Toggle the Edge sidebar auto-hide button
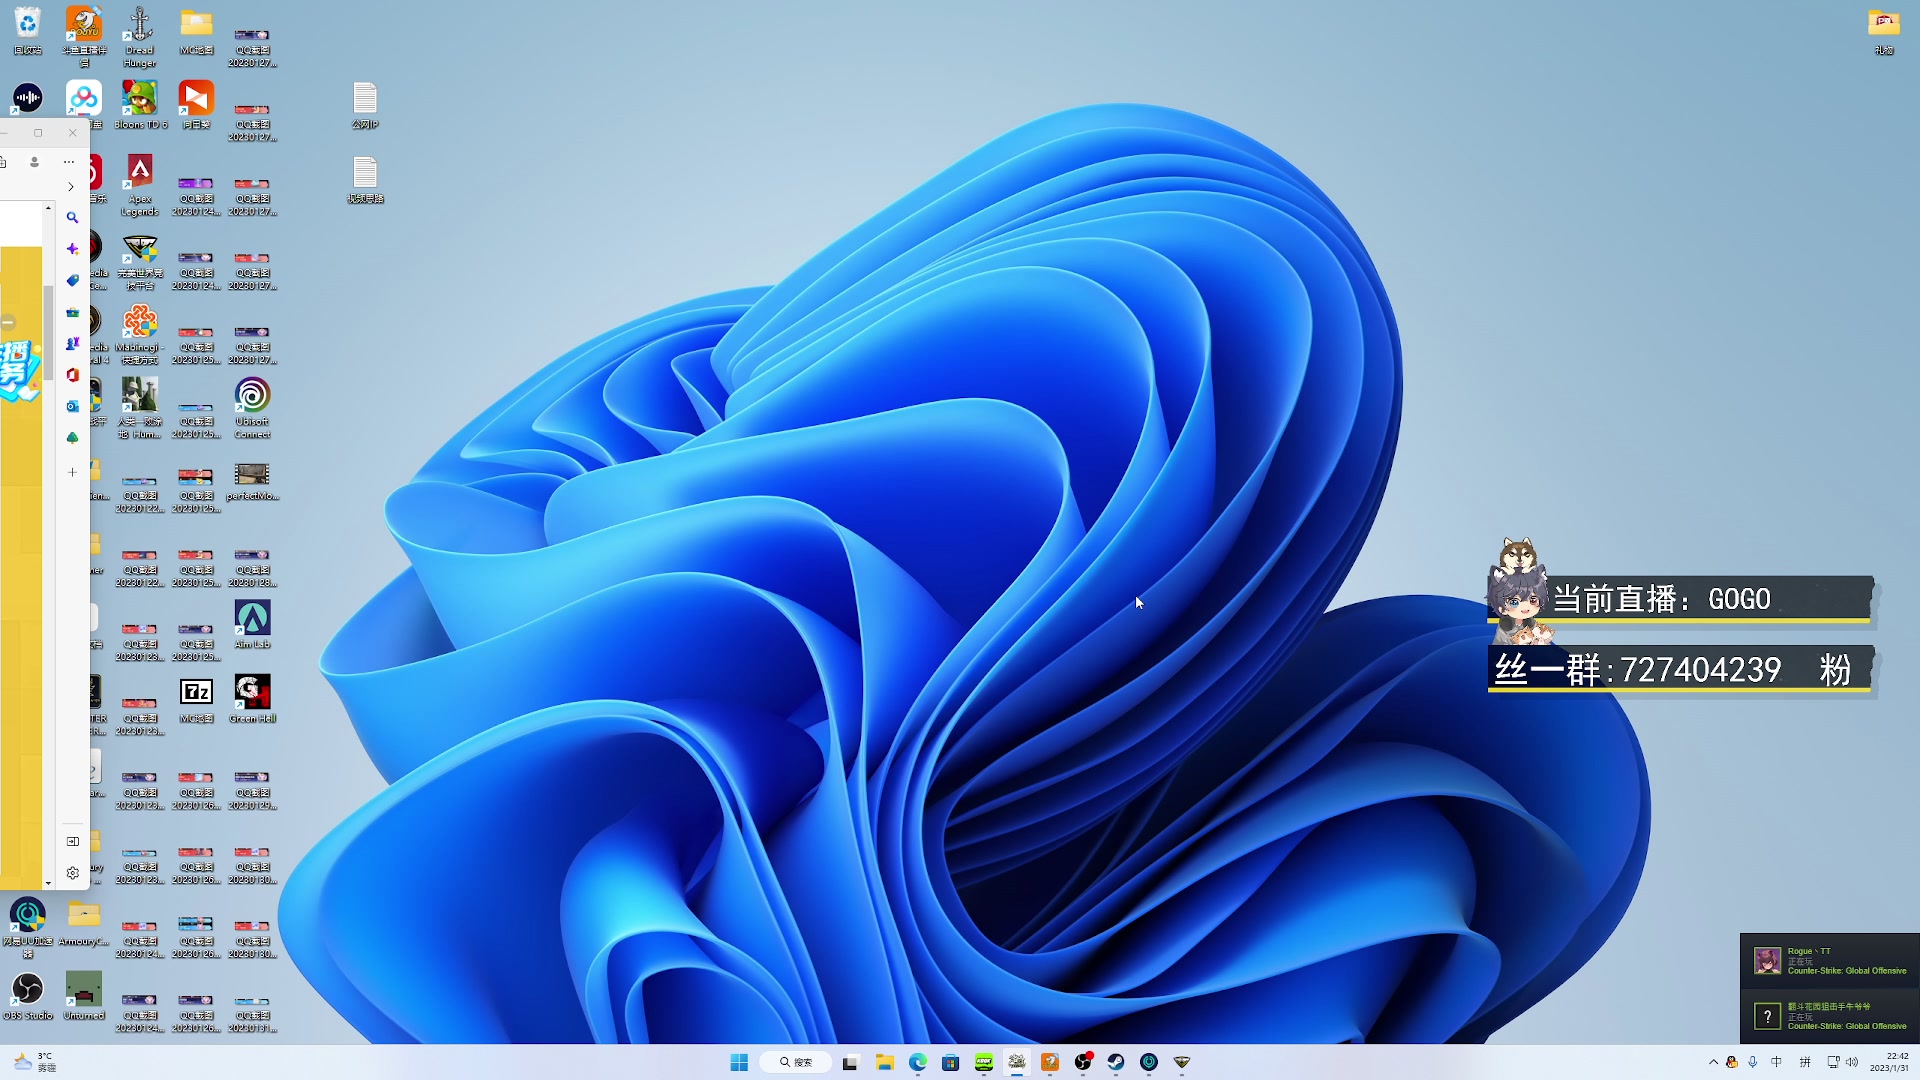1920x1080 pixels. (72, 842)
